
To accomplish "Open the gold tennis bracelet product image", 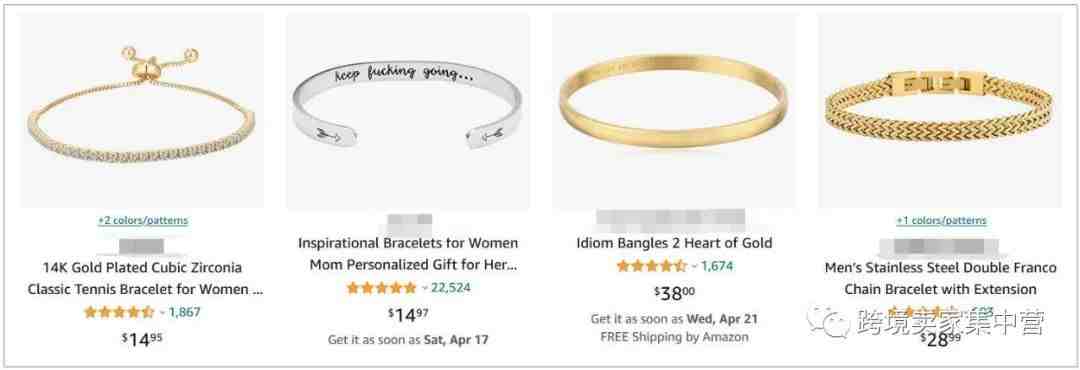I will (x=142, y=110).
